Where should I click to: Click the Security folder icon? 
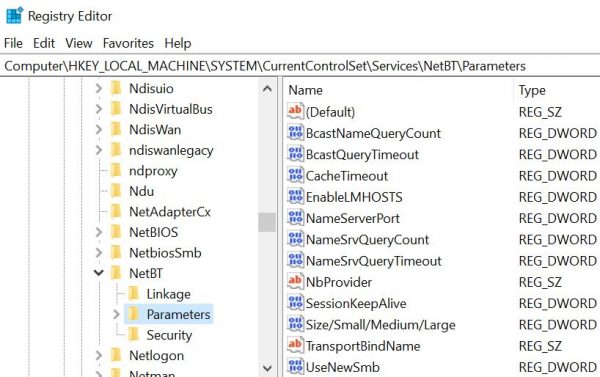click(134, 335)
